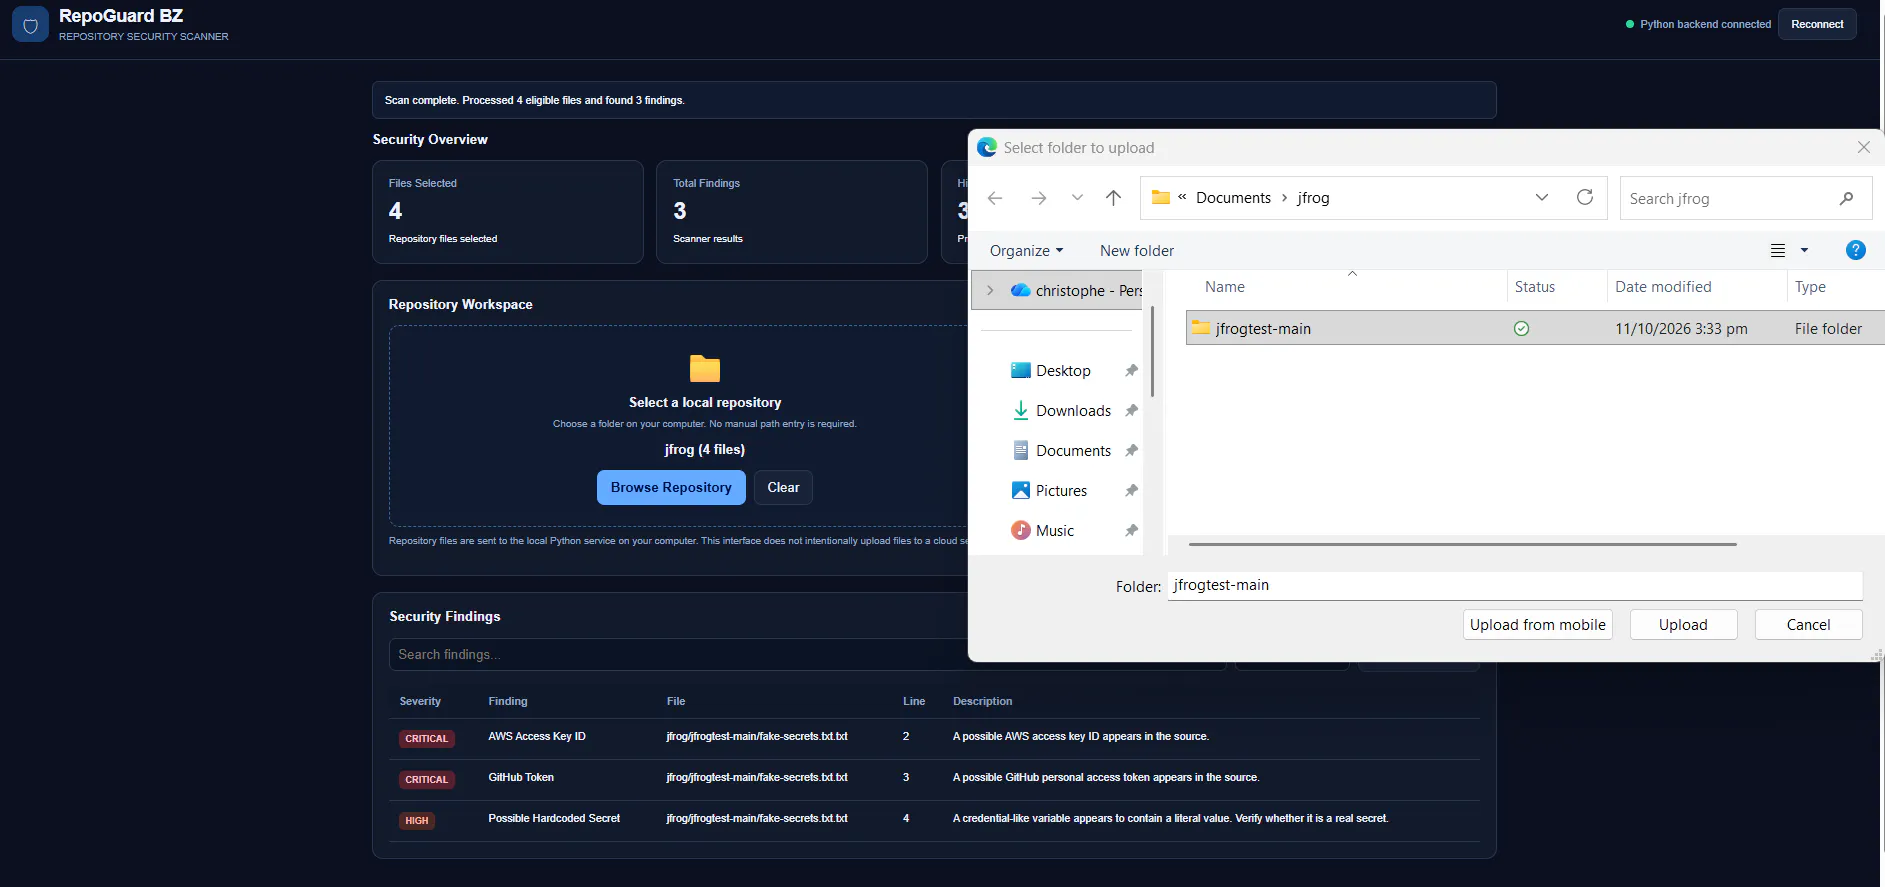Click the Python backend connected status

[x=1698, y=24]
